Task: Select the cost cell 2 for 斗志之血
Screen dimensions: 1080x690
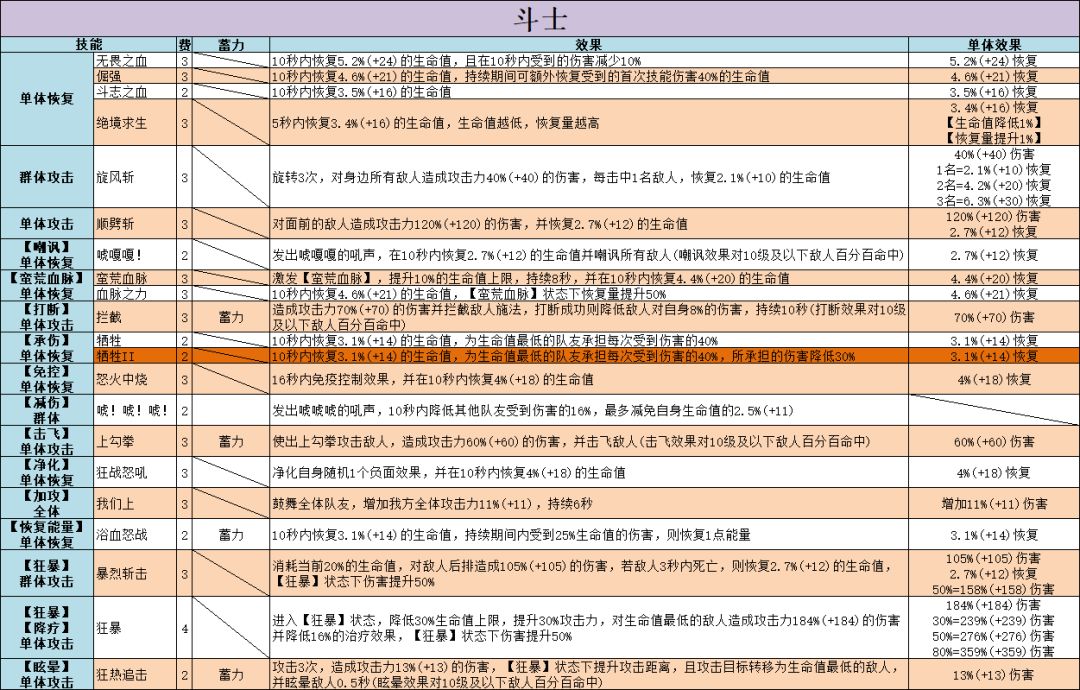Action: pyautogui.click(x=185, y=92)
